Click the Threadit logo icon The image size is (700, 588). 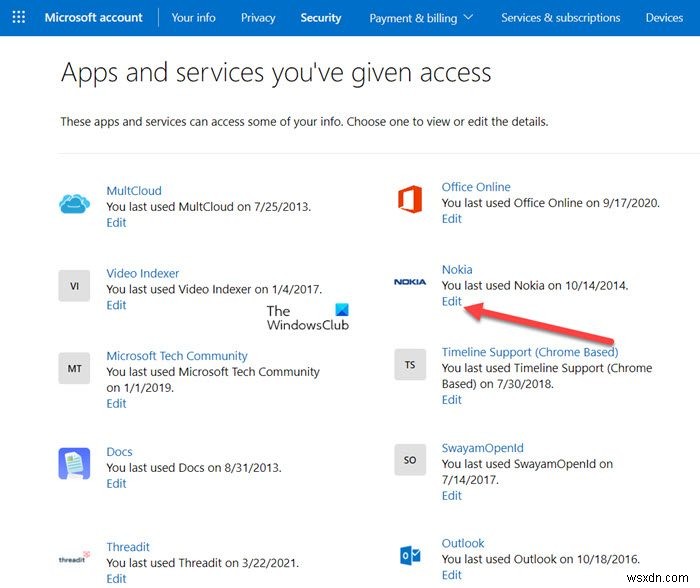(74, 558)
